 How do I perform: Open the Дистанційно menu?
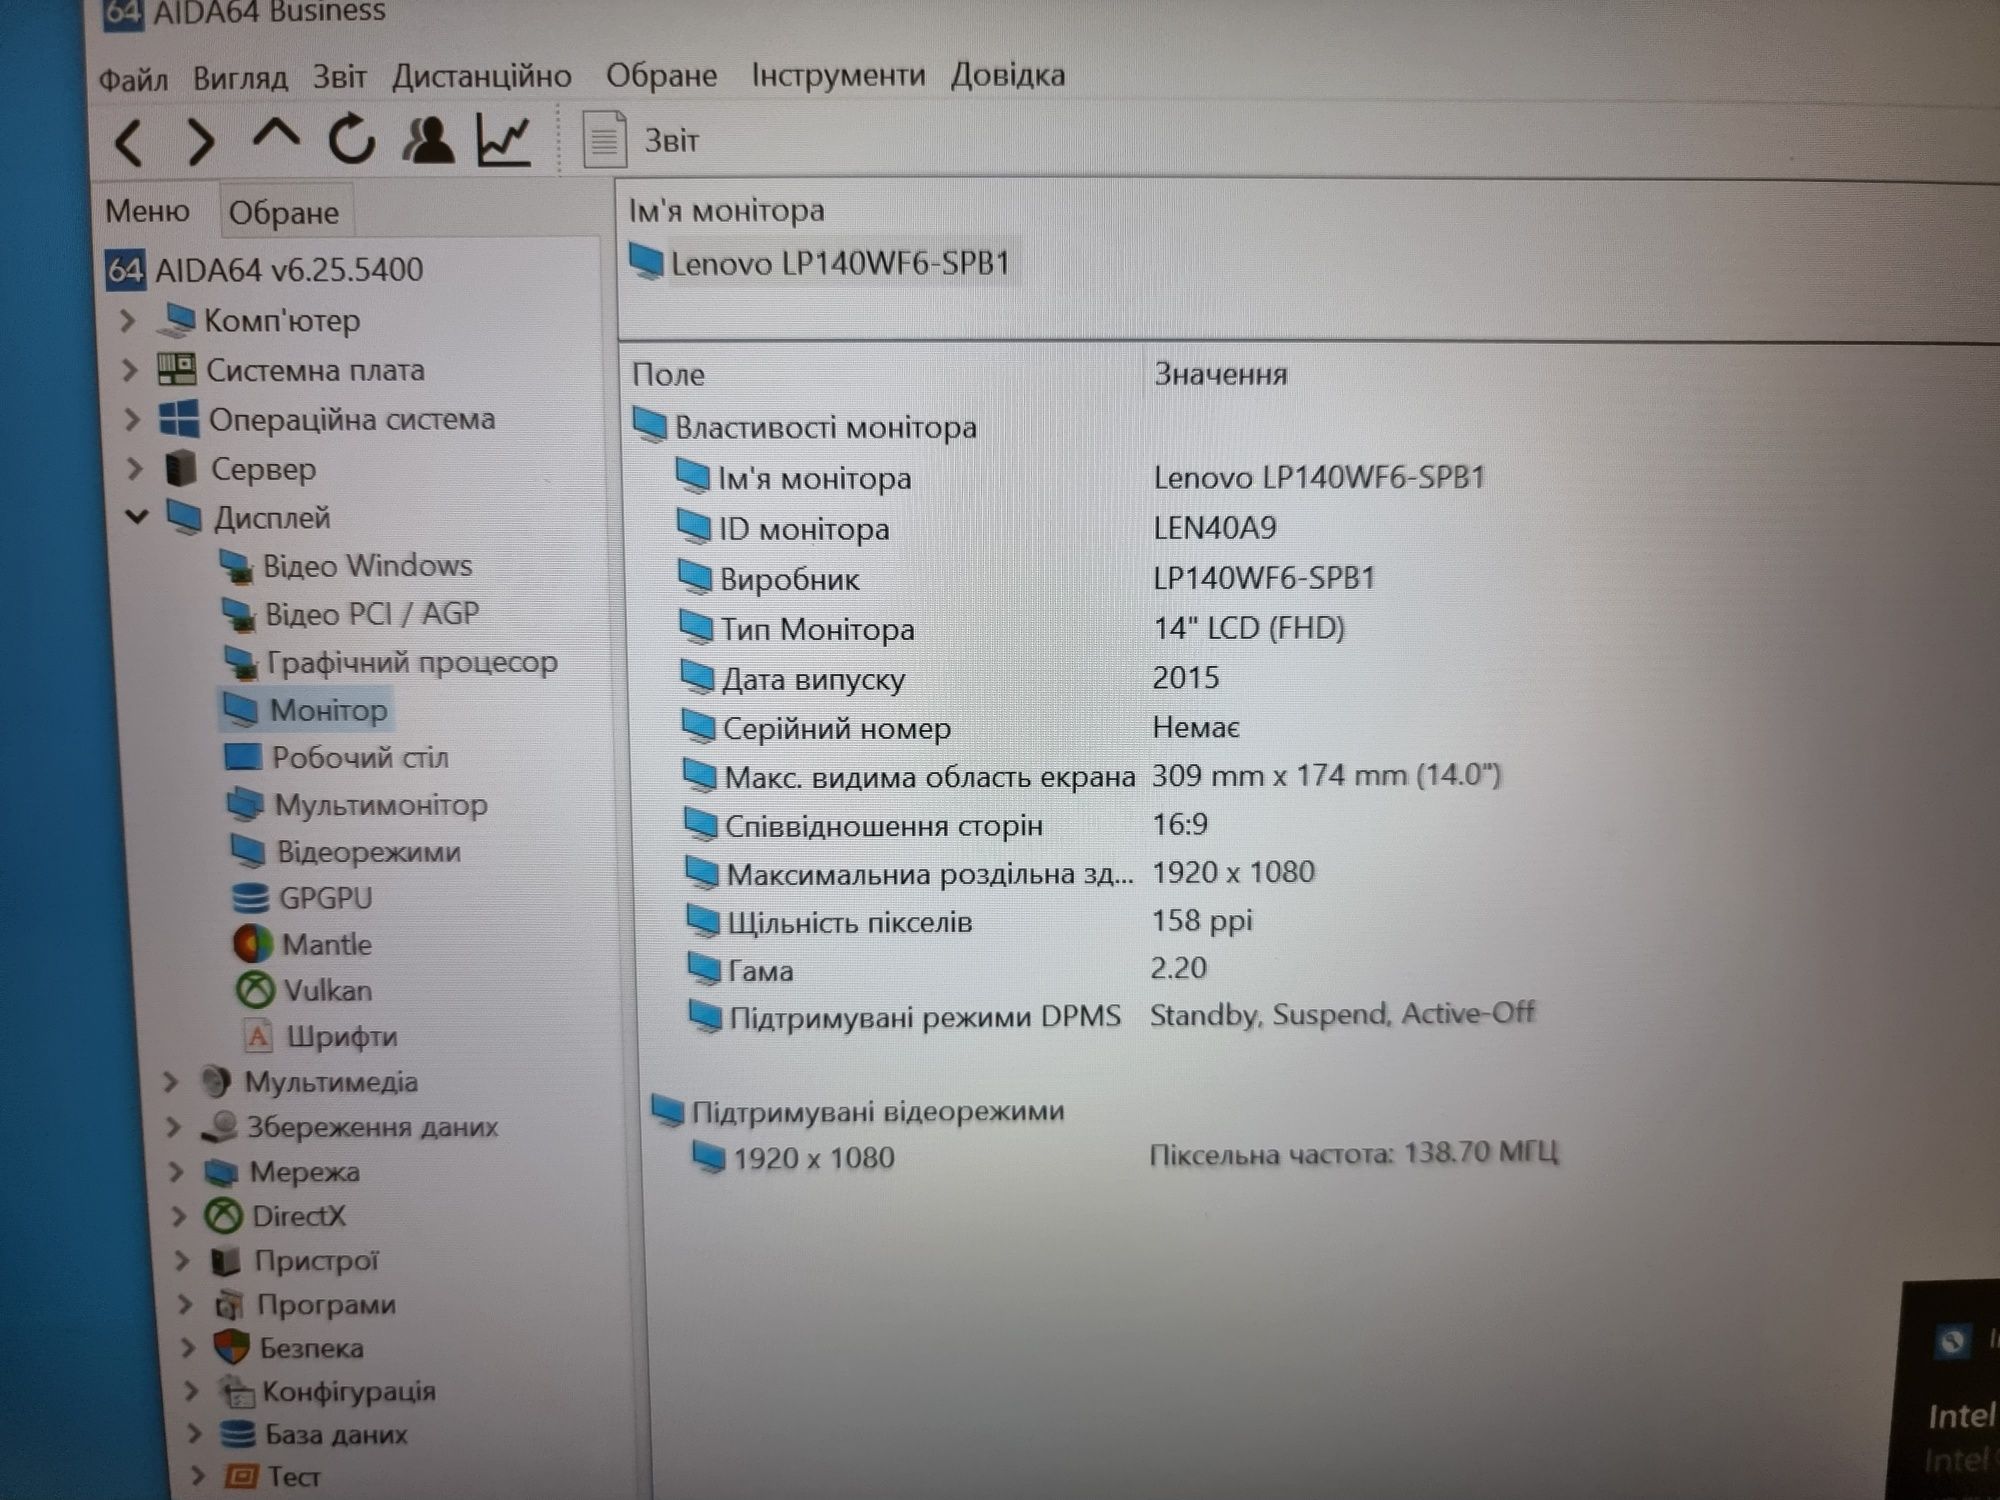point(482,76)
